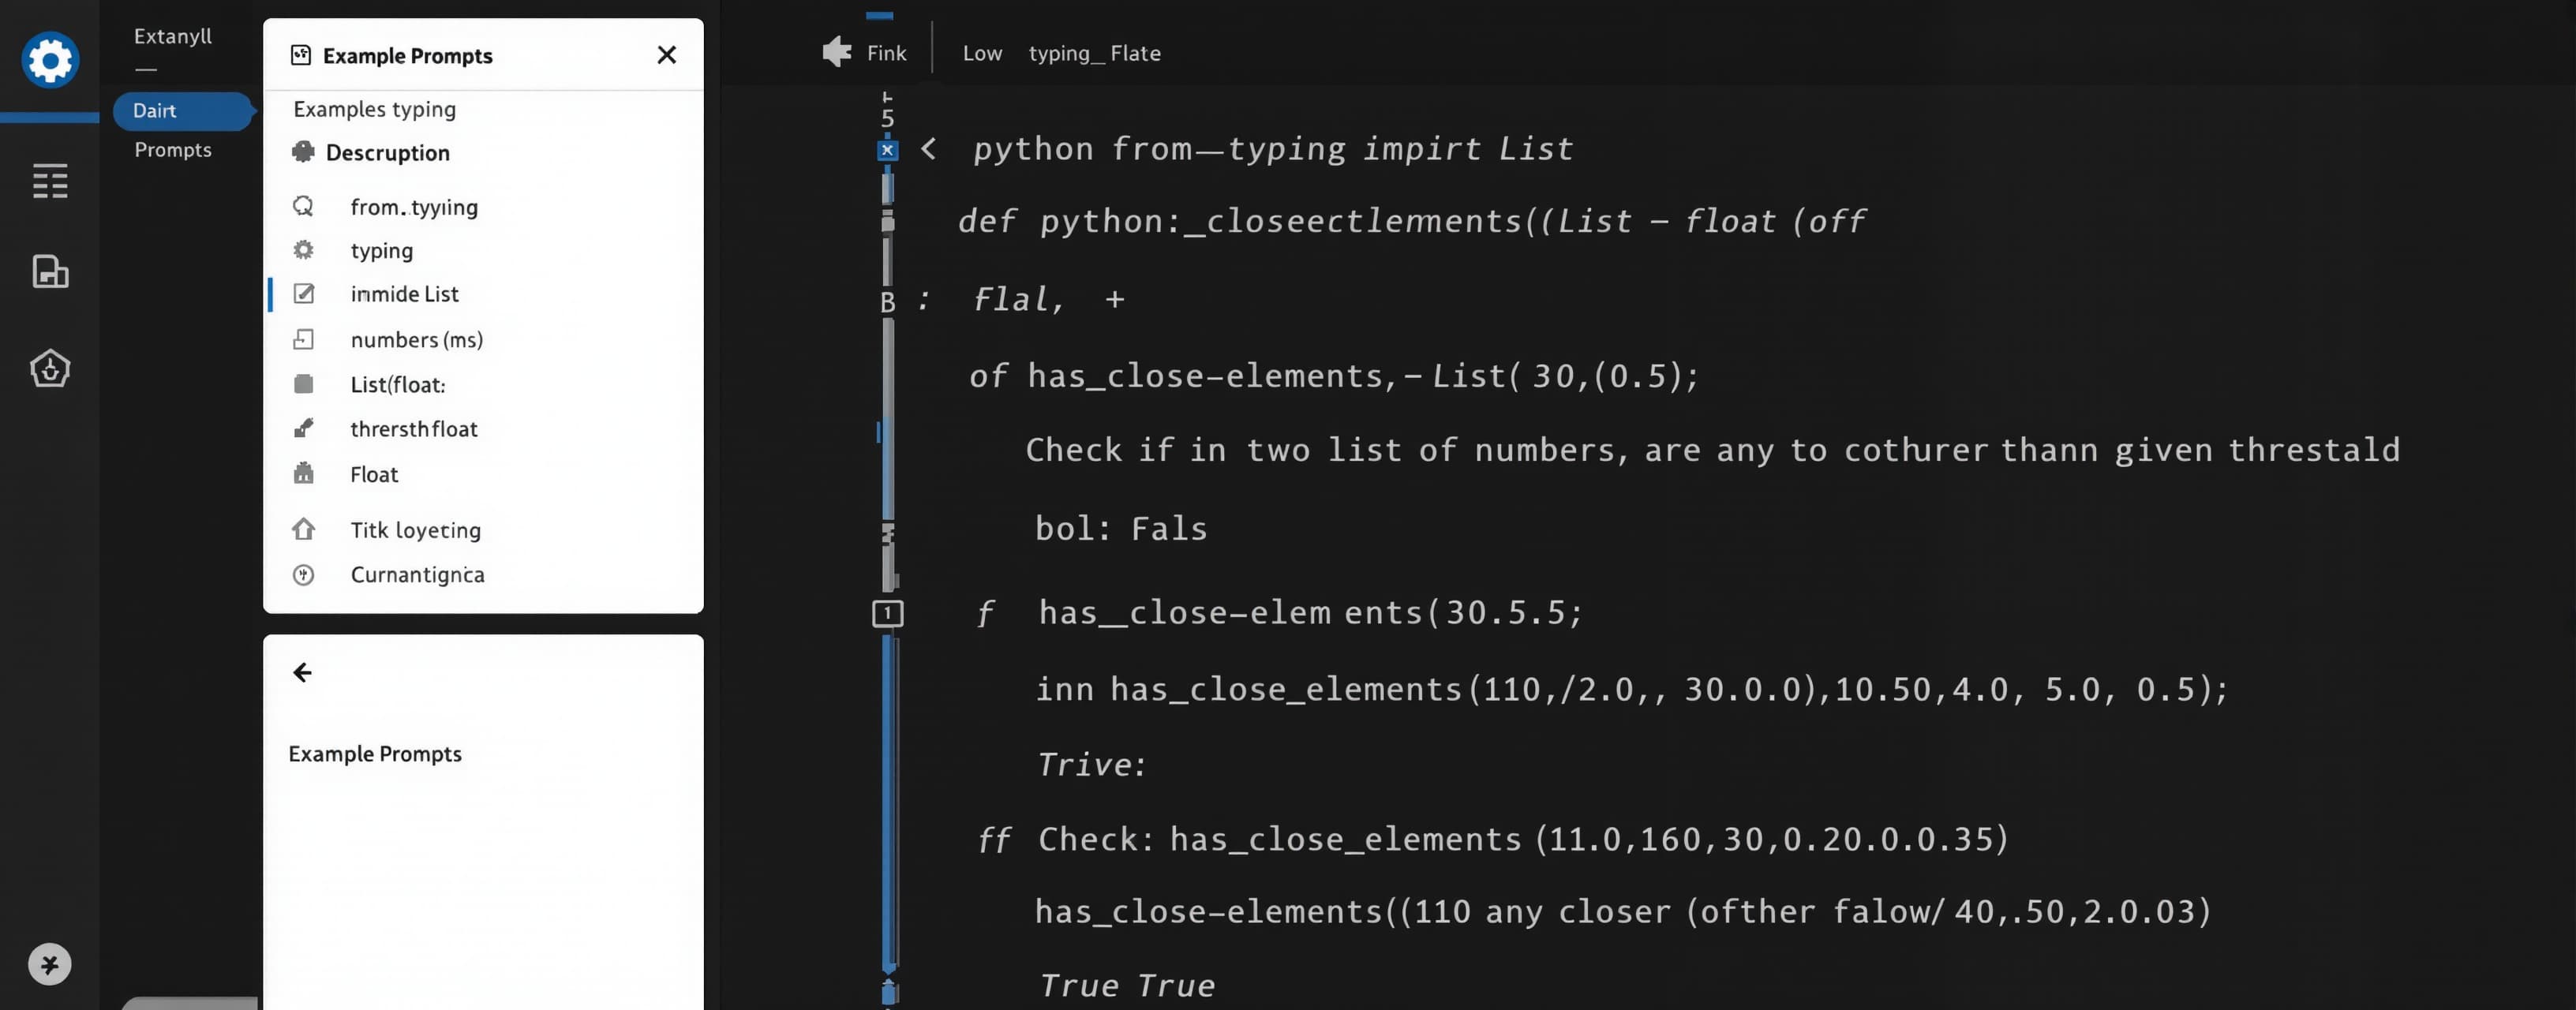The width and height of the screenshot is (2576, 1010).
Task: Click the 'True True' code line
Action: click(1127, 986)
